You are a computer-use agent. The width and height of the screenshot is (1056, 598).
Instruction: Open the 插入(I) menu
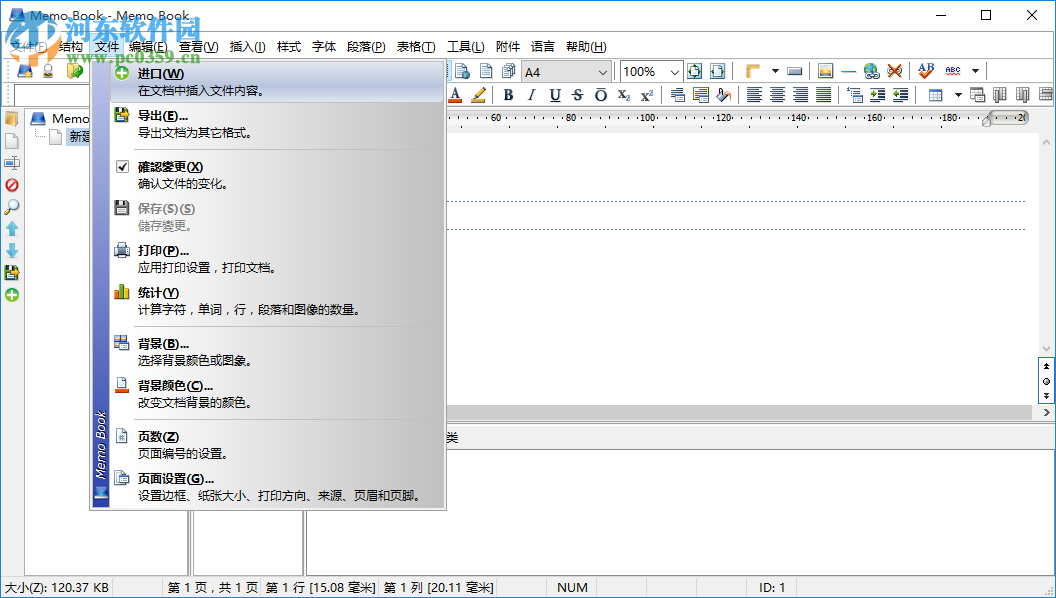click(x=247, y=46)
